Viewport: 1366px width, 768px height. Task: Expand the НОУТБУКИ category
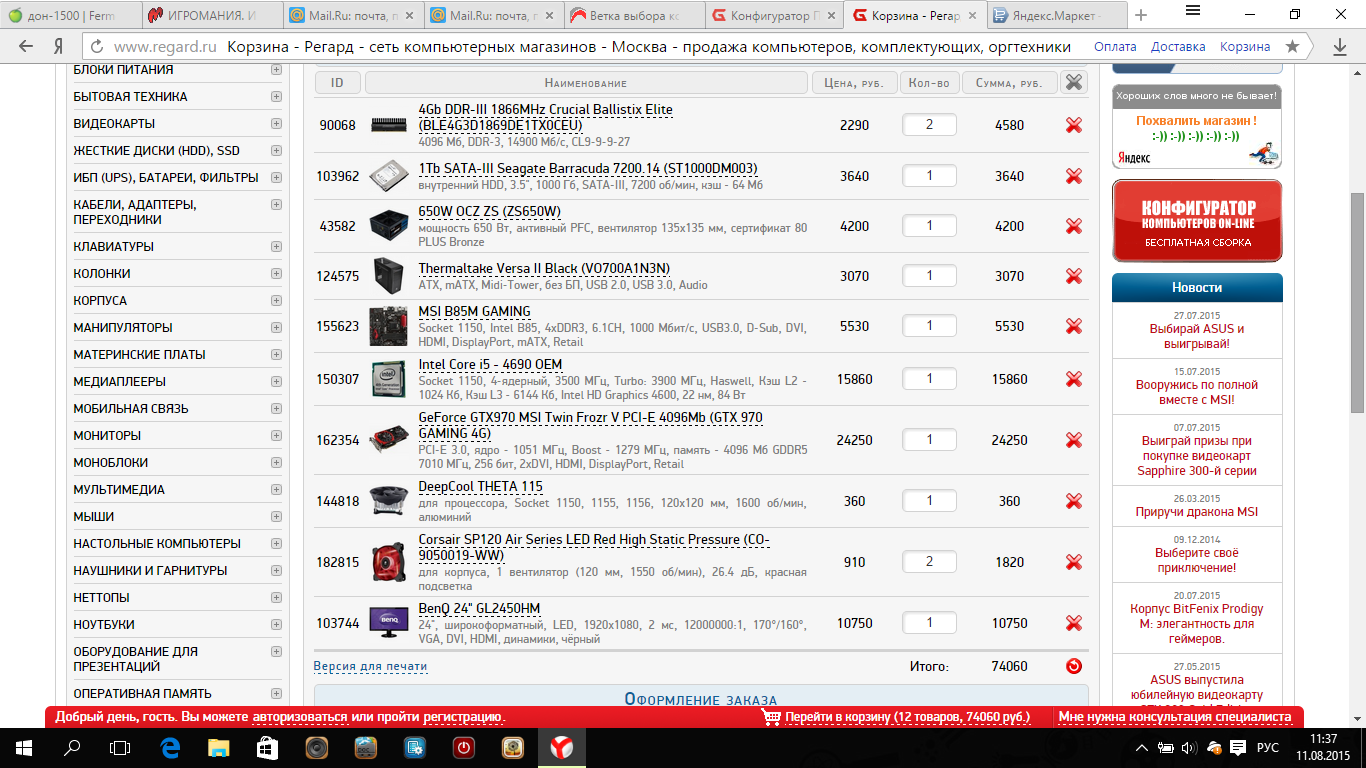click(276, 625)
